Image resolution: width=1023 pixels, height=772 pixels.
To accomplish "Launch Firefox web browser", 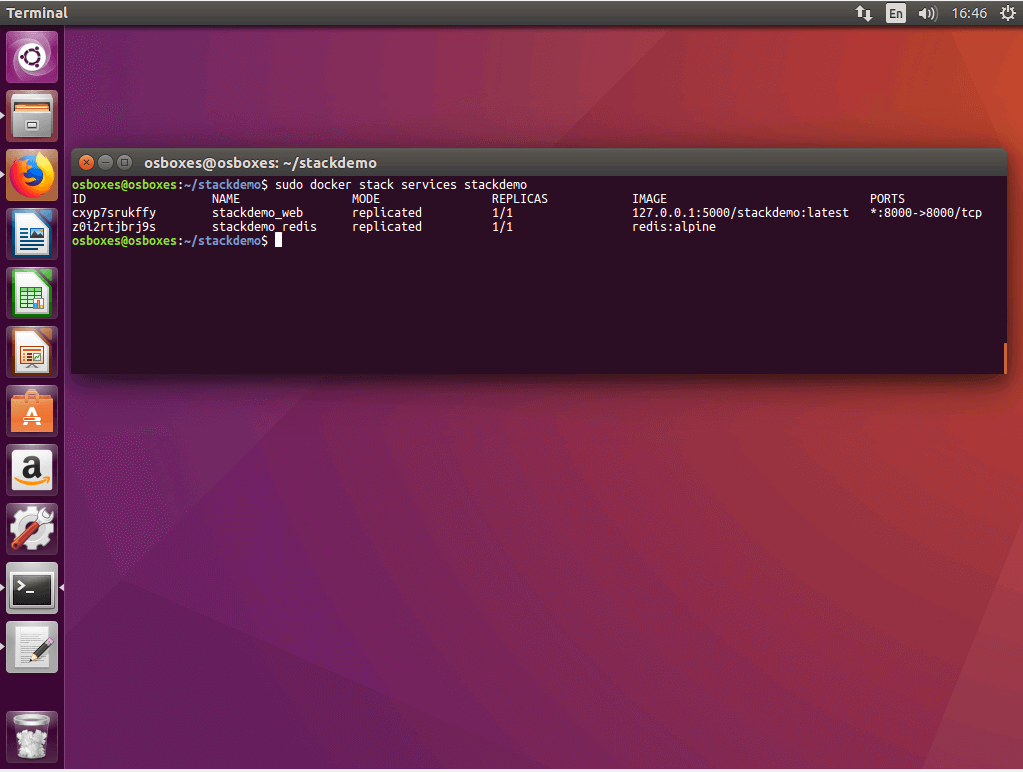I will (x=32, y=175).
